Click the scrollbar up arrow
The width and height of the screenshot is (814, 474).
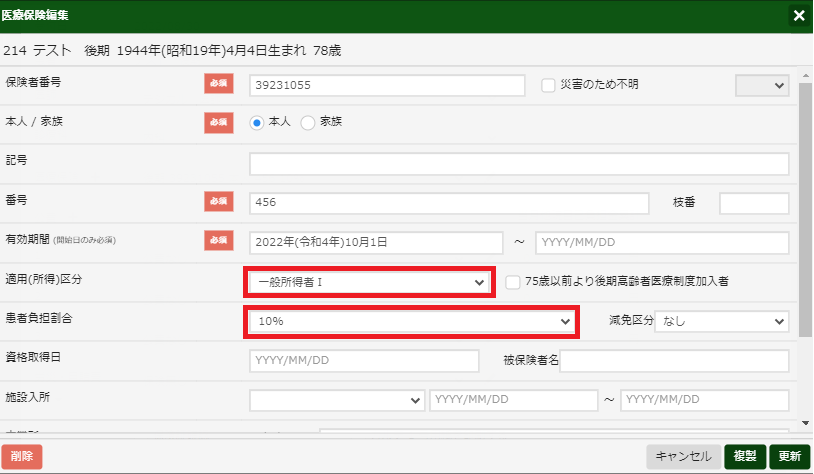(x=805, y=76)
